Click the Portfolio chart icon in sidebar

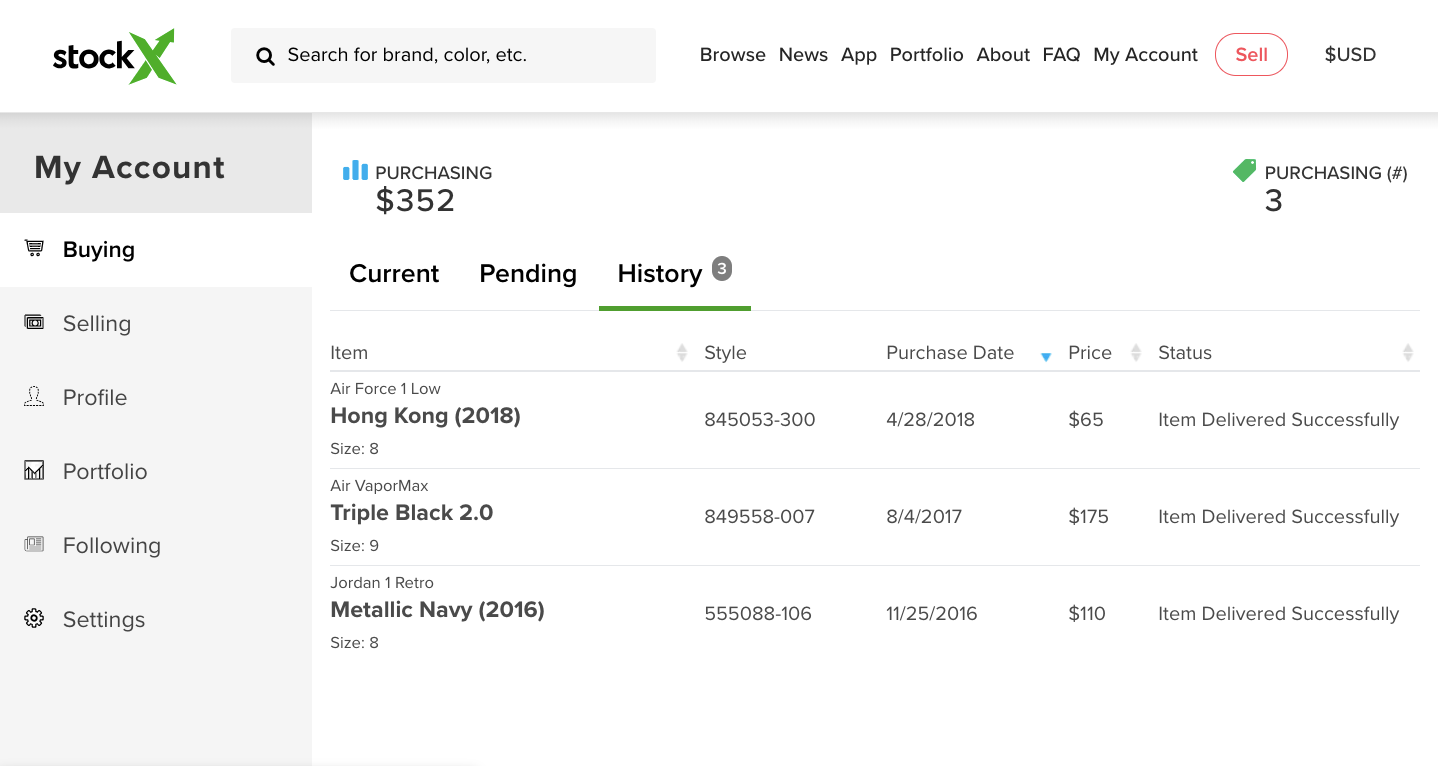(35, 470)
